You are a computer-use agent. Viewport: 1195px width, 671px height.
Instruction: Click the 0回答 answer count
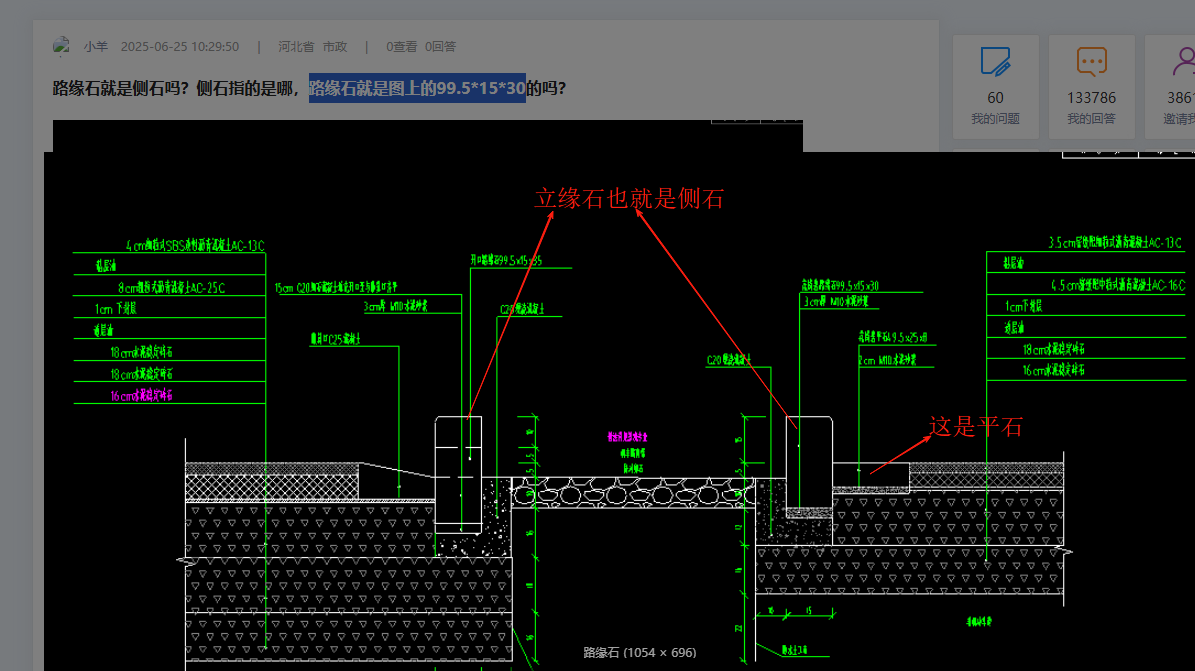(x=441, y=47)
